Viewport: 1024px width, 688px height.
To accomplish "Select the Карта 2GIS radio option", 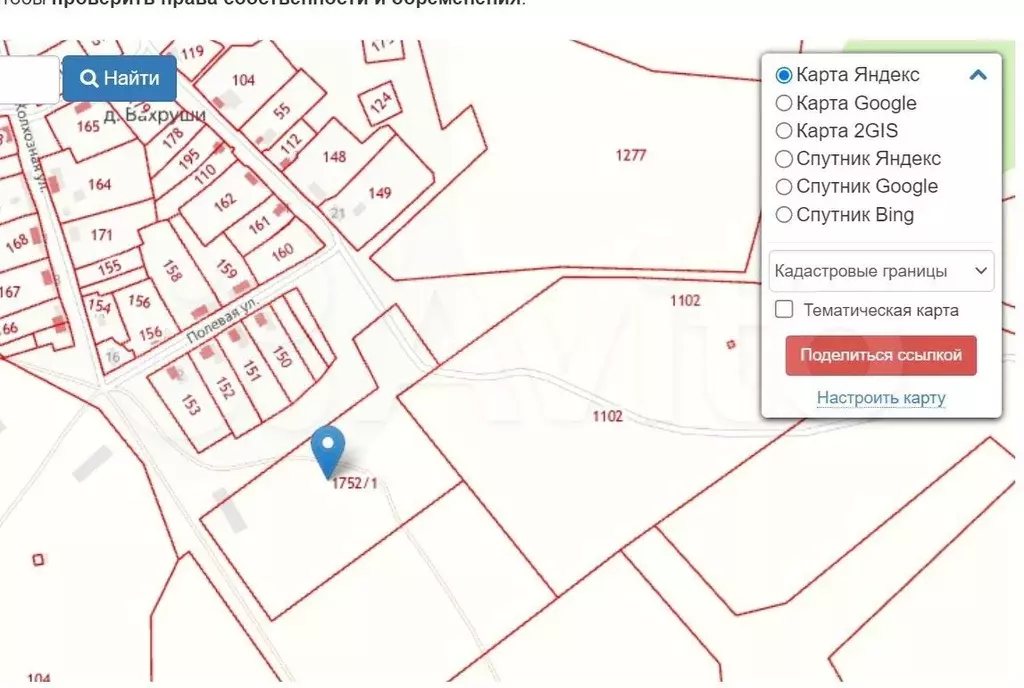I will (x=784, y=131).
